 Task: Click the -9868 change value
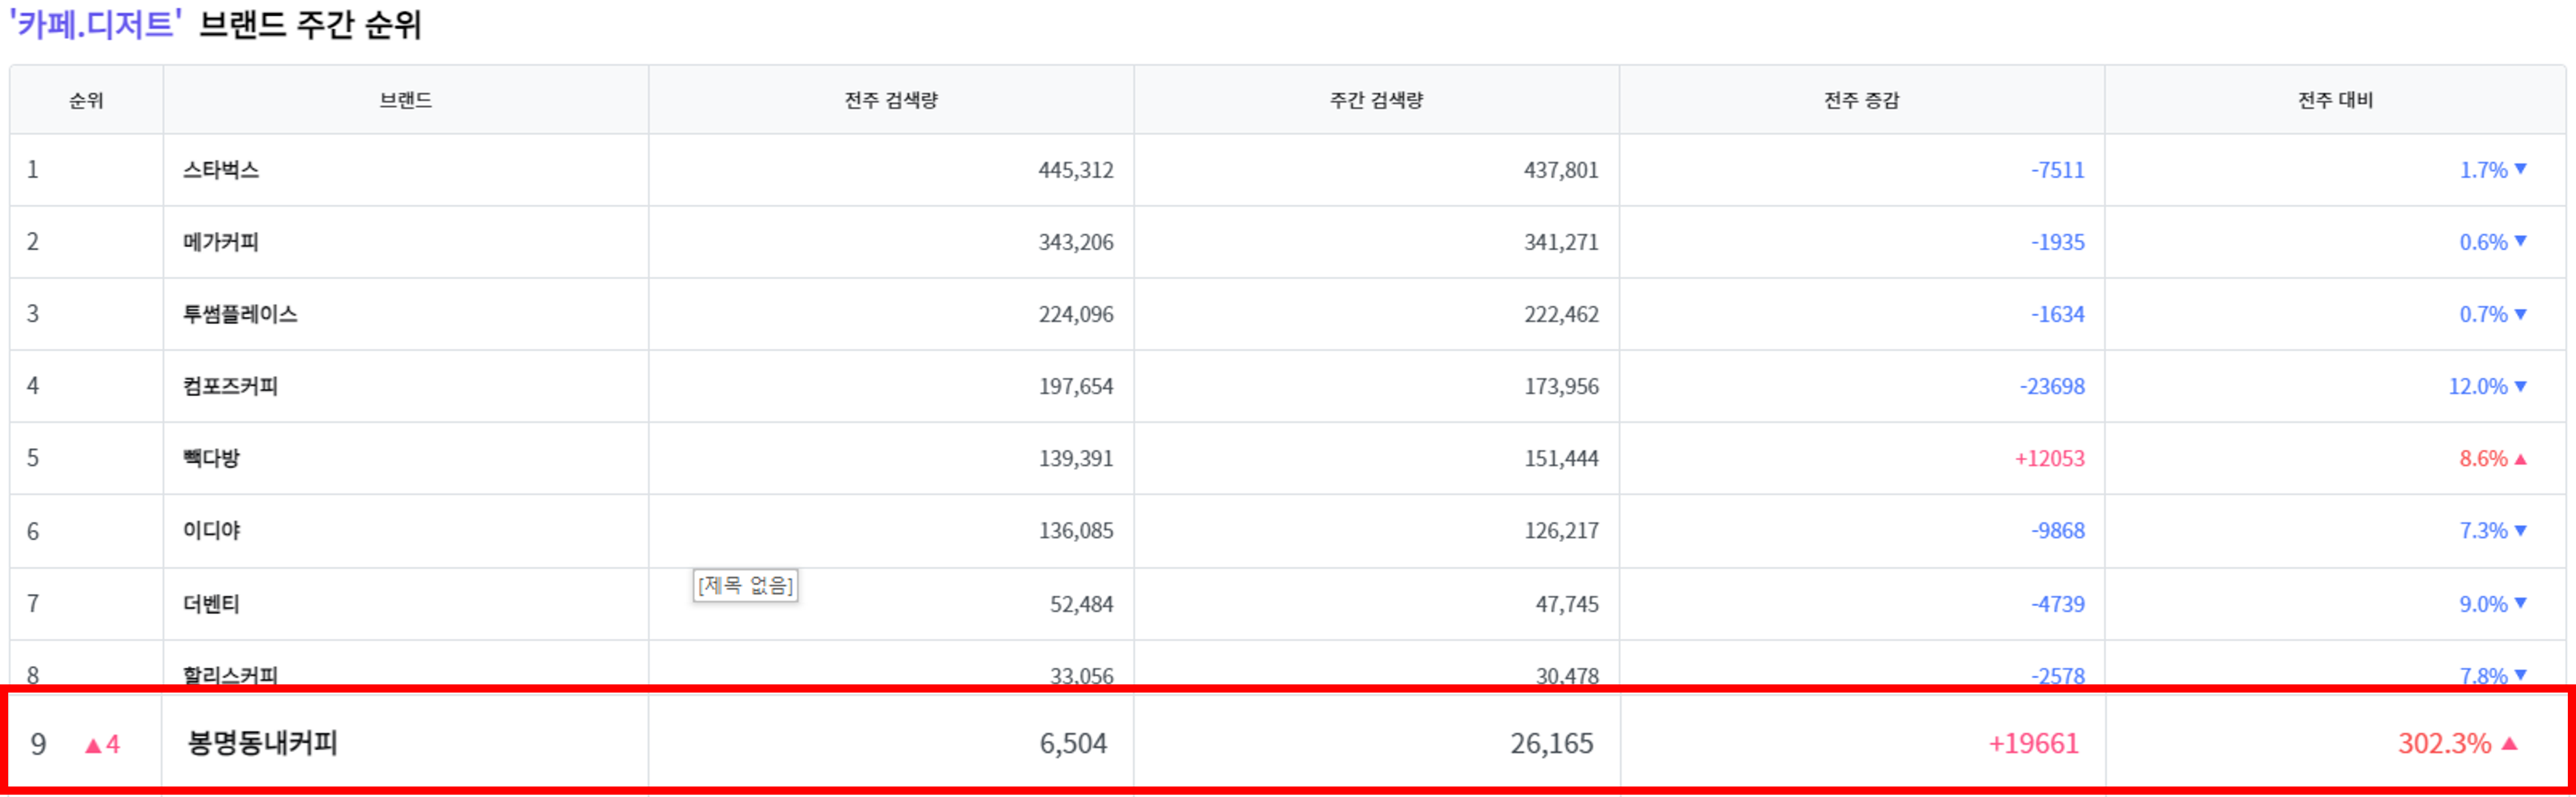(2058, 530)
